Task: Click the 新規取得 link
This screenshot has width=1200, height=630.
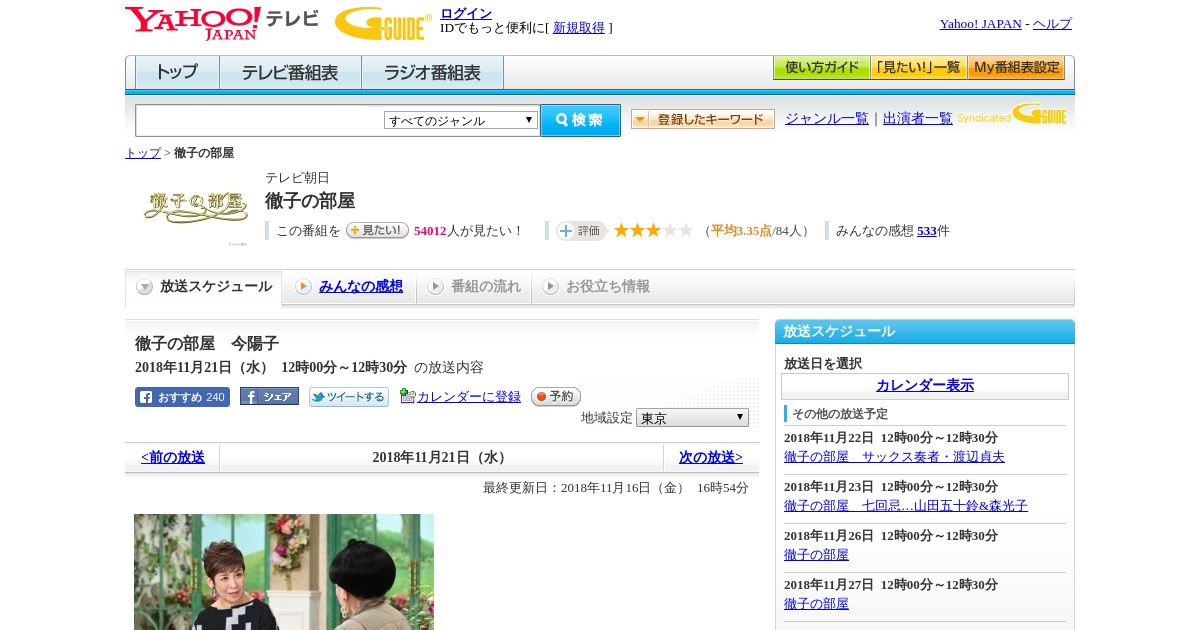Action: coord(579,28)
